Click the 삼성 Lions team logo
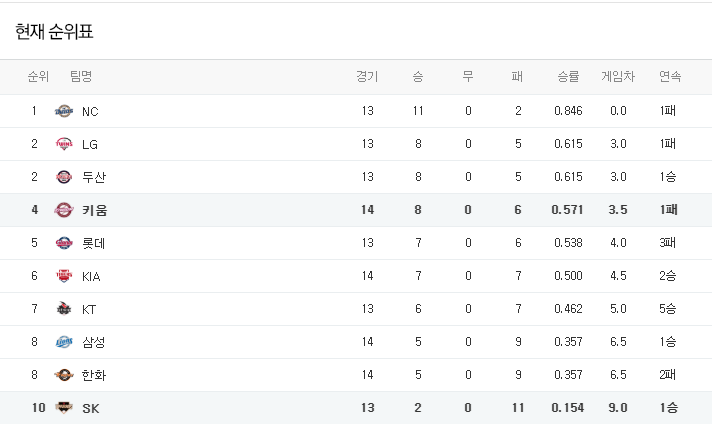Viewport: 712px width, 442px height. tap(64, 342)
